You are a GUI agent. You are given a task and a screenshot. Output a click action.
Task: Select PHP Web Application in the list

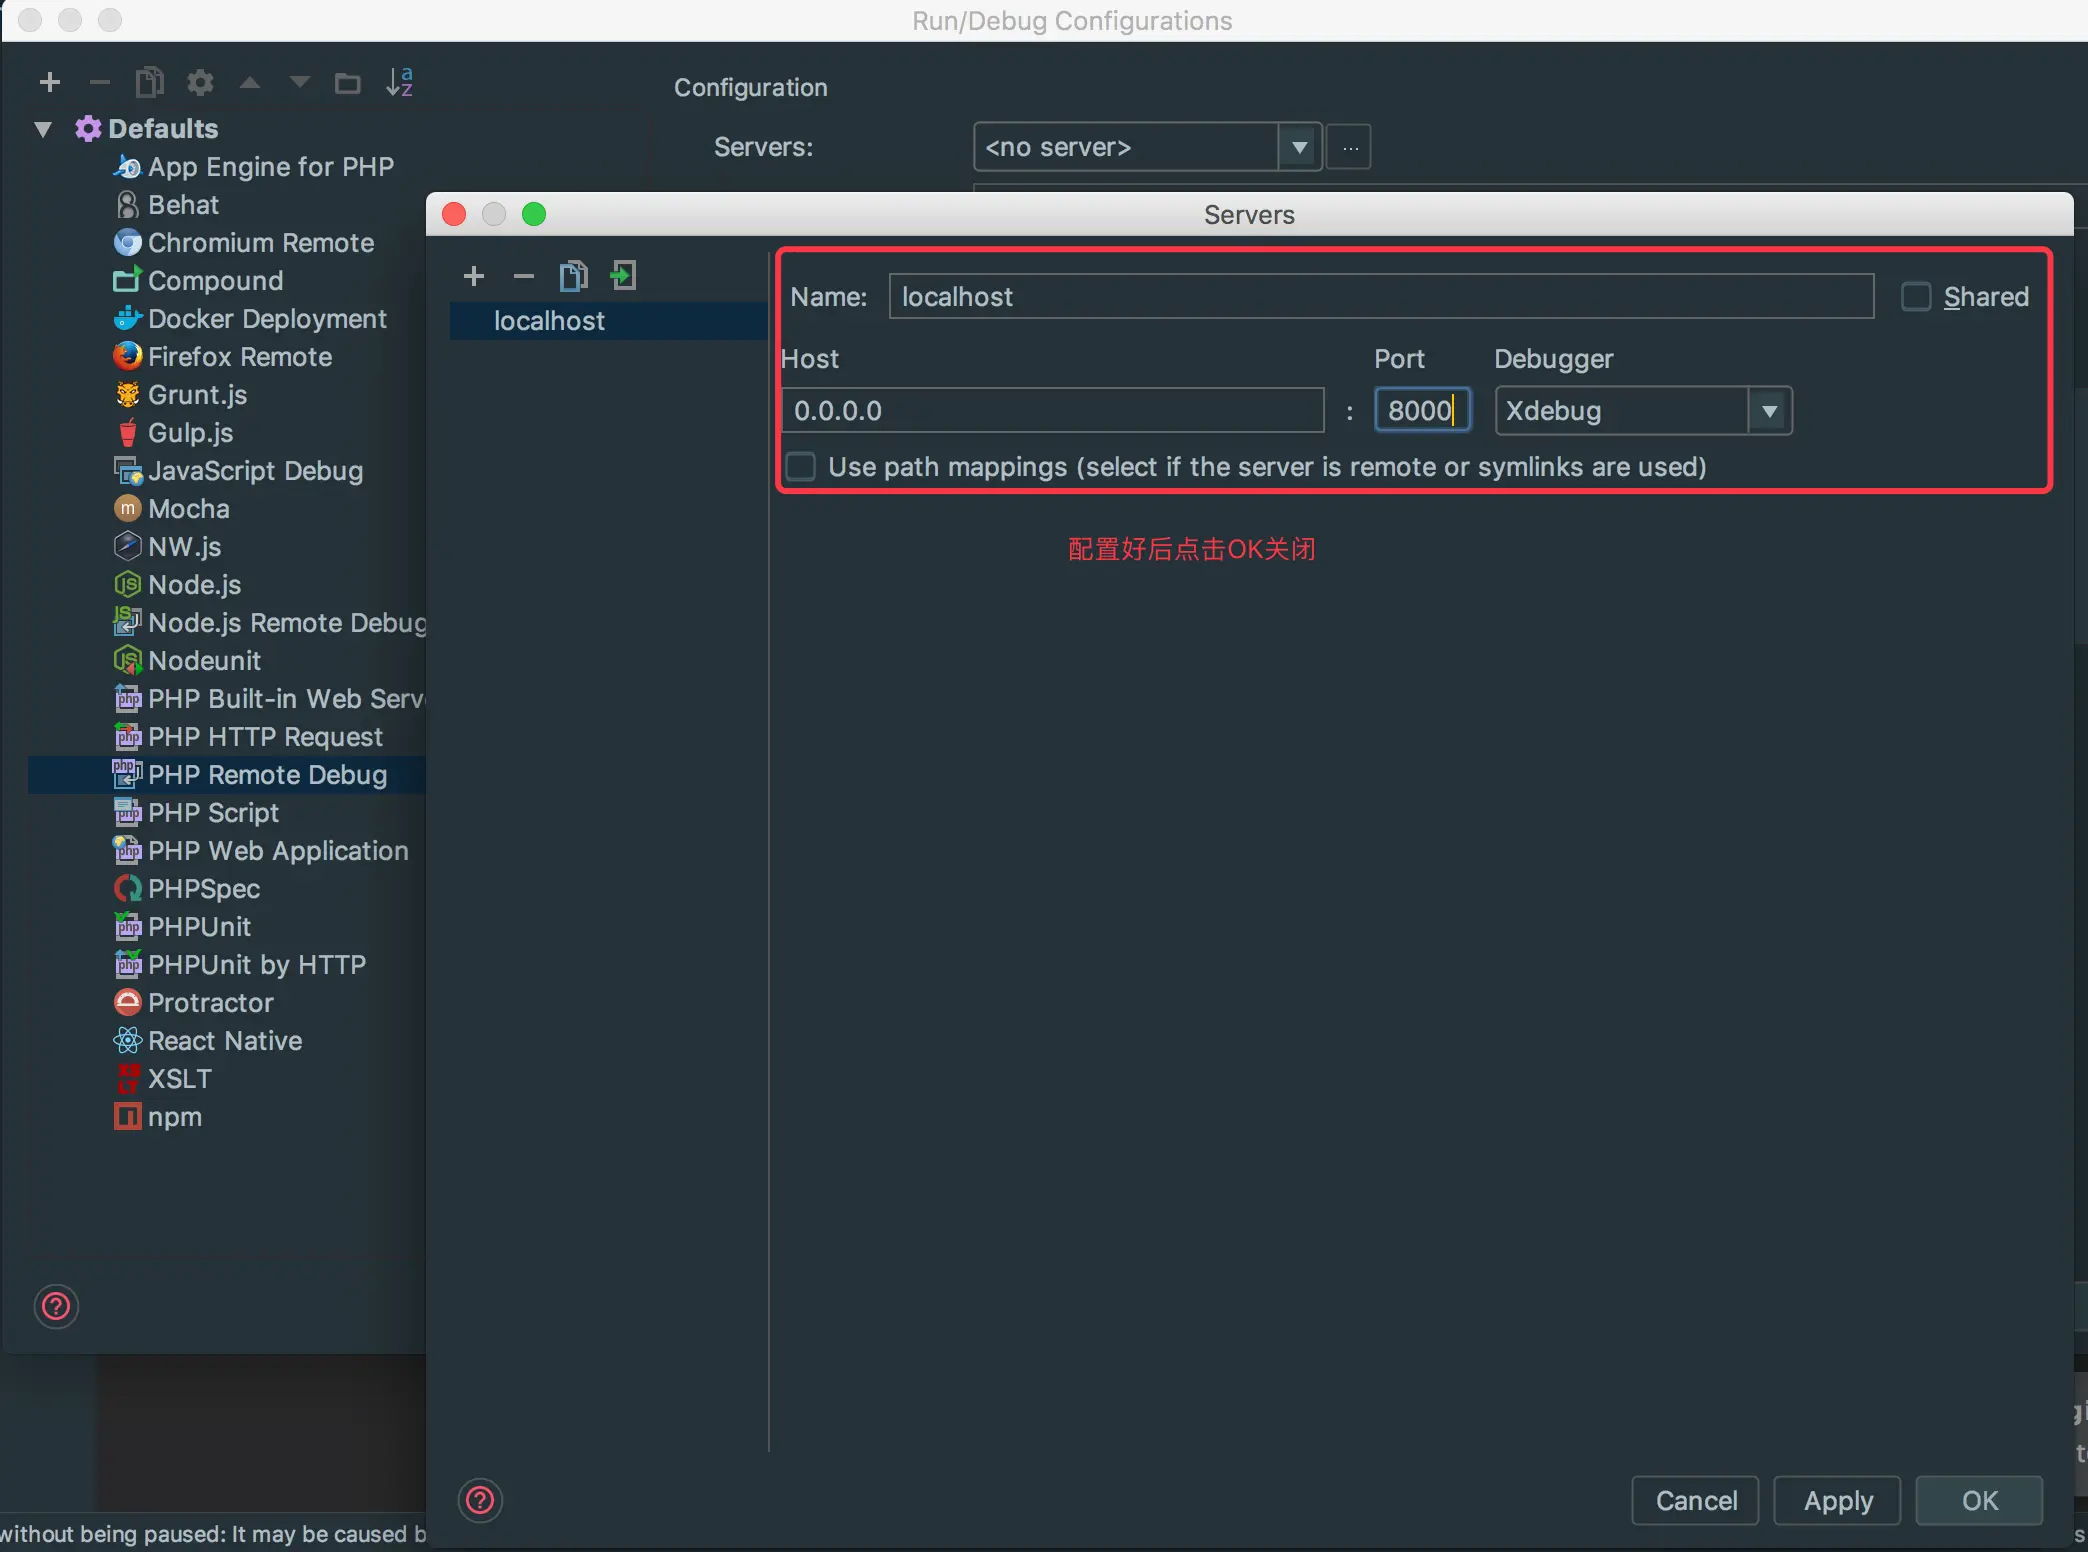tap(277, 851)
